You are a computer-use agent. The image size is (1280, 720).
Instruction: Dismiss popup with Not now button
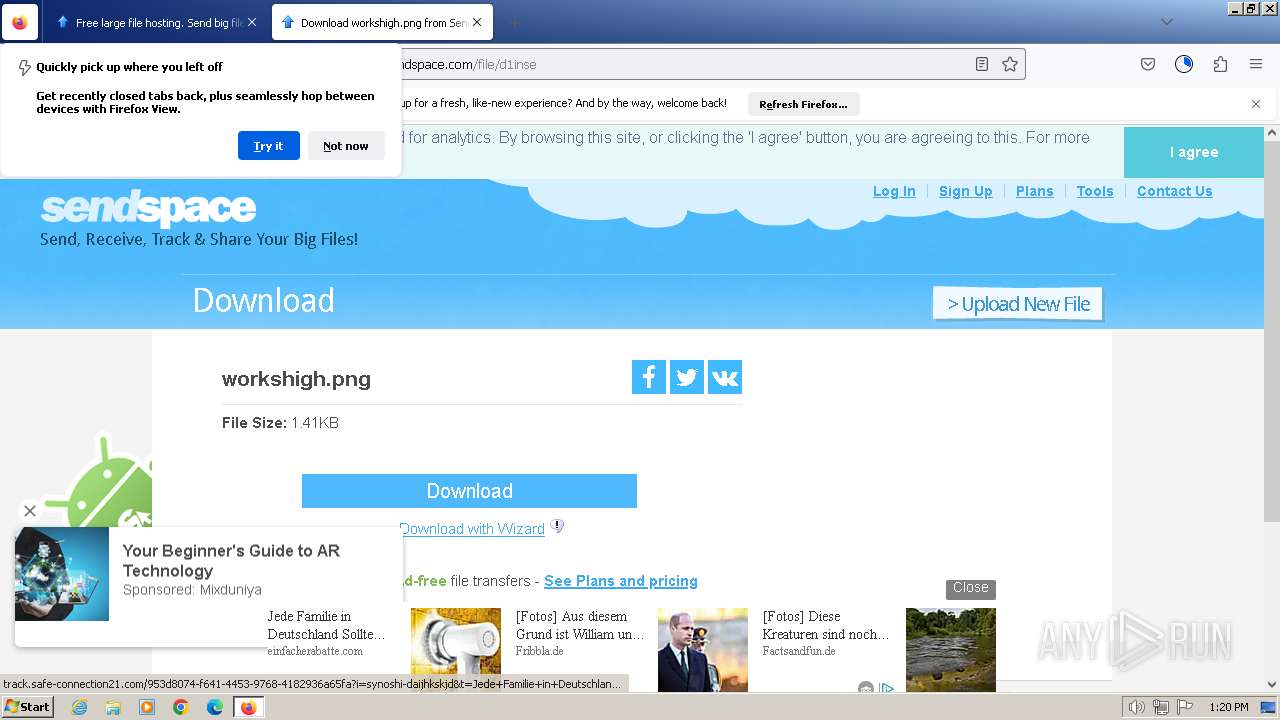(346, 146)
